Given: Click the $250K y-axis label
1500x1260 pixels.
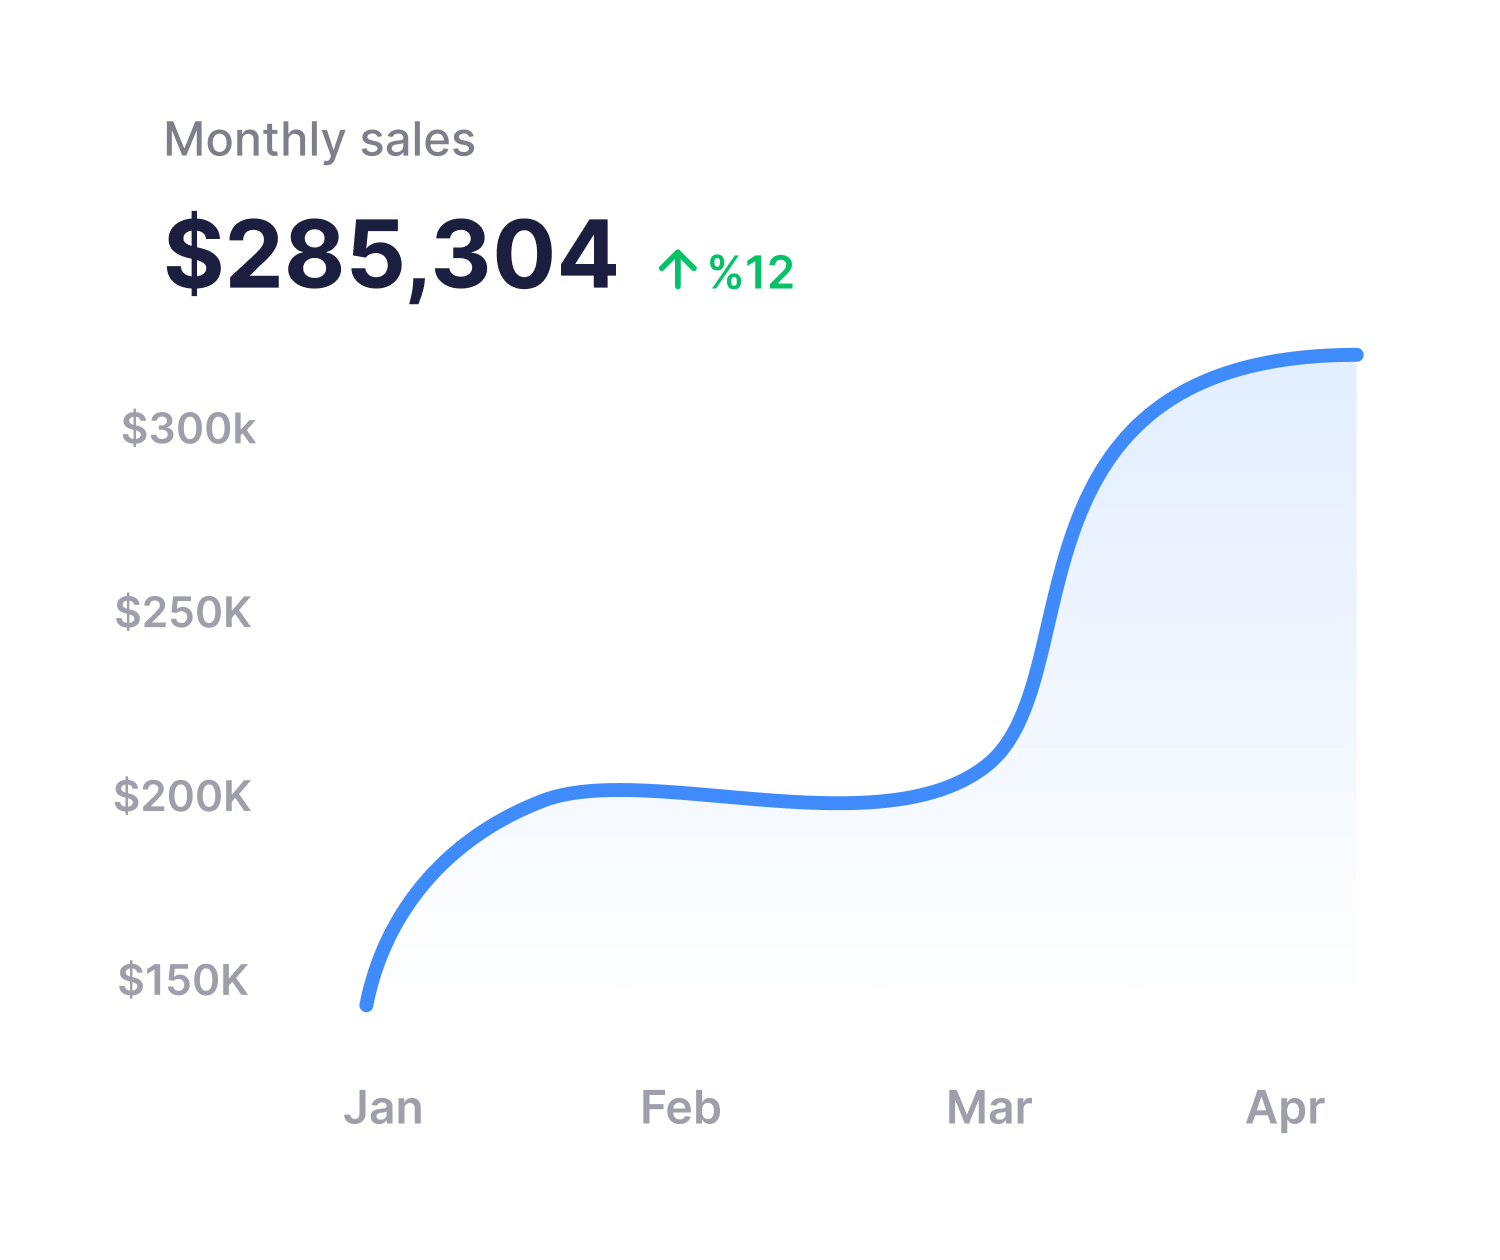Looking at the screenshot, I should (x=183, y=612).
